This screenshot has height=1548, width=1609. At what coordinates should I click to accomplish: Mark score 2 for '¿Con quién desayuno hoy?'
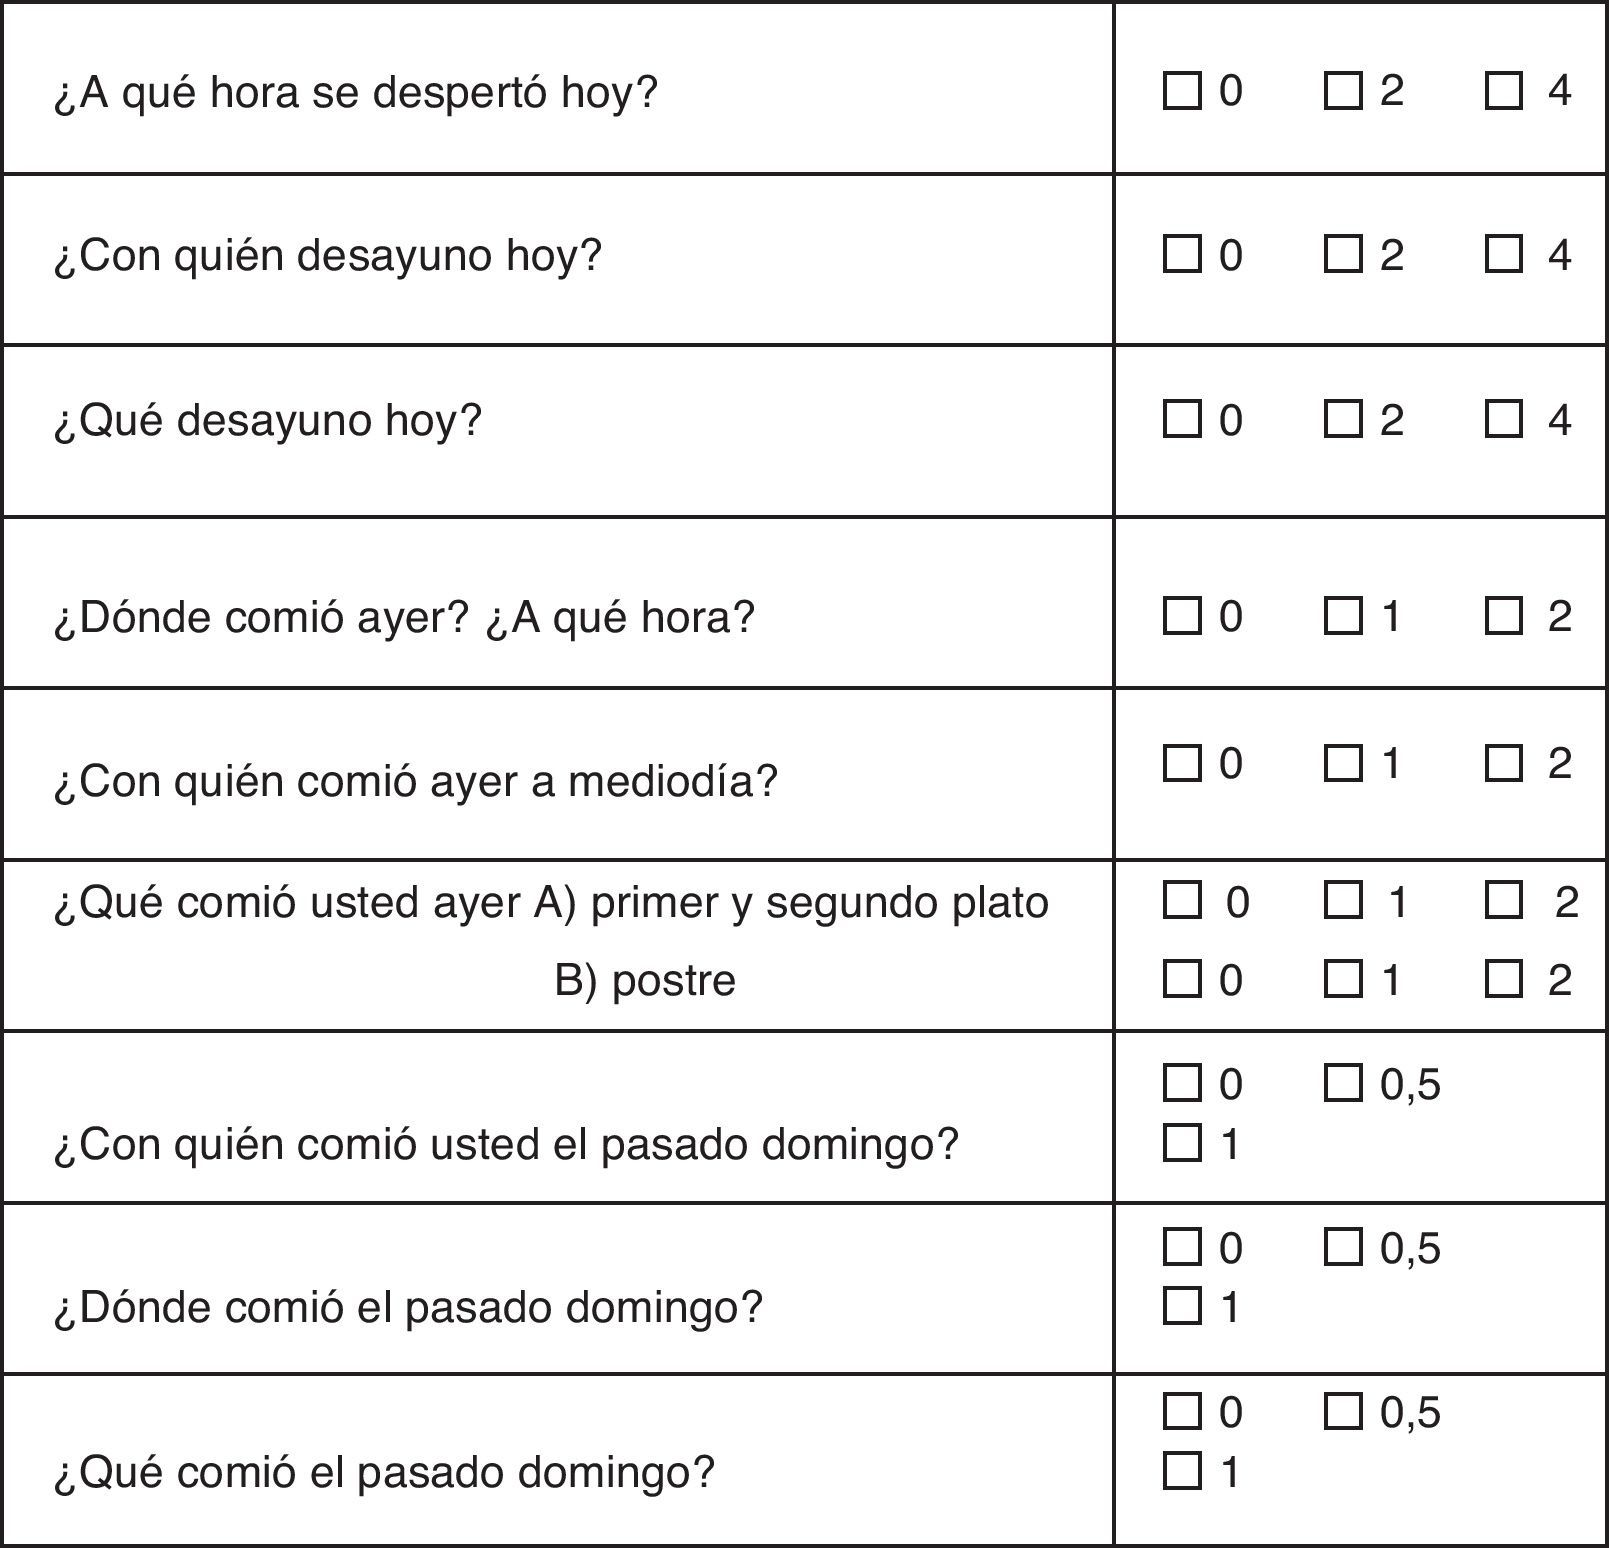pos(1343,254)
